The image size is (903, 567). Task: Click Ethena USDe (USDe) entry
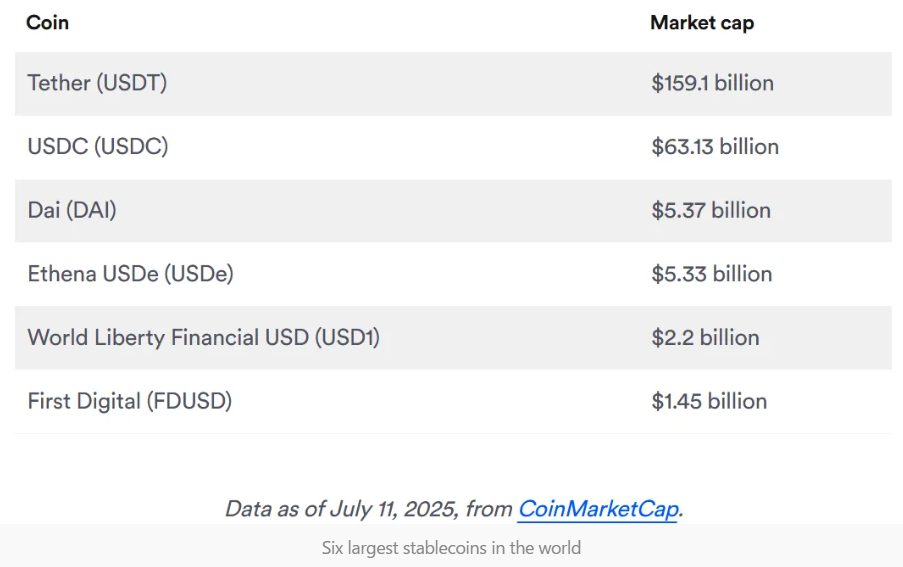(x=131, y=274)
